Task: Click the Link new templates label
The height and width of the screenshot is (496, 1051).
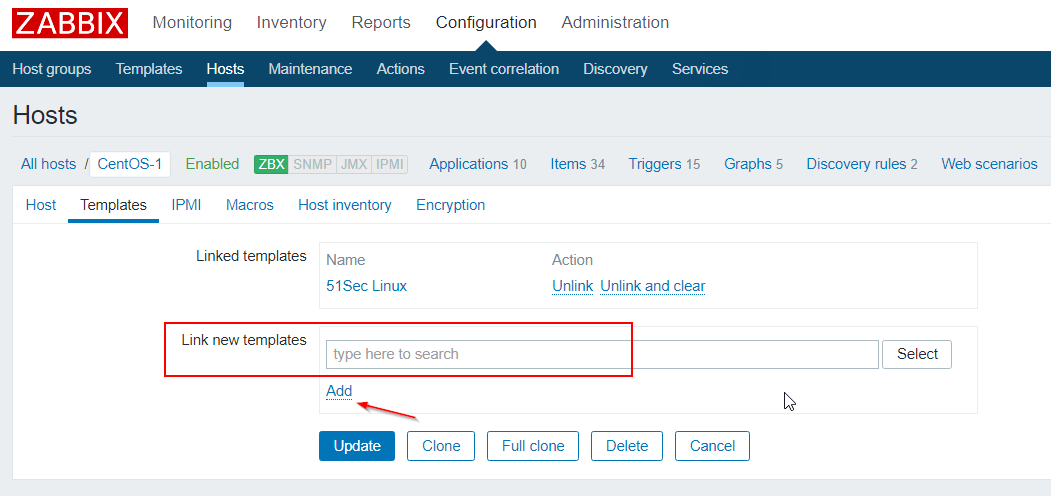Action: [244, 340]
